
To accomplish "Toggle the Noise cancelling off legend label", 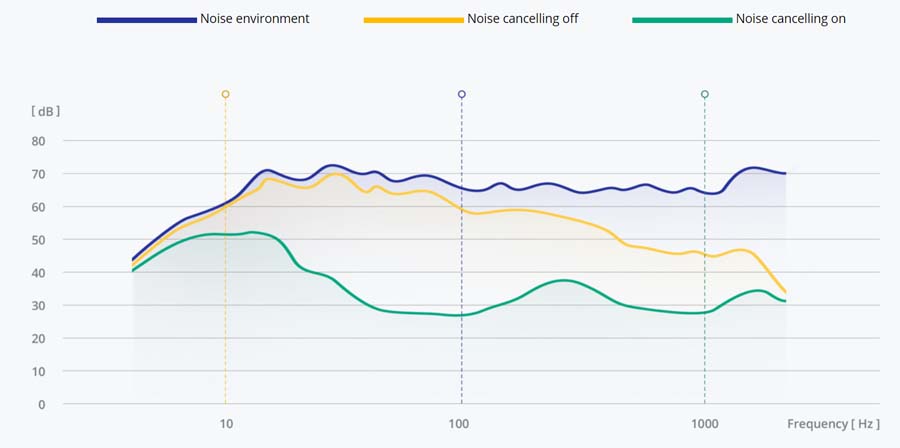I will click(522, 19).
